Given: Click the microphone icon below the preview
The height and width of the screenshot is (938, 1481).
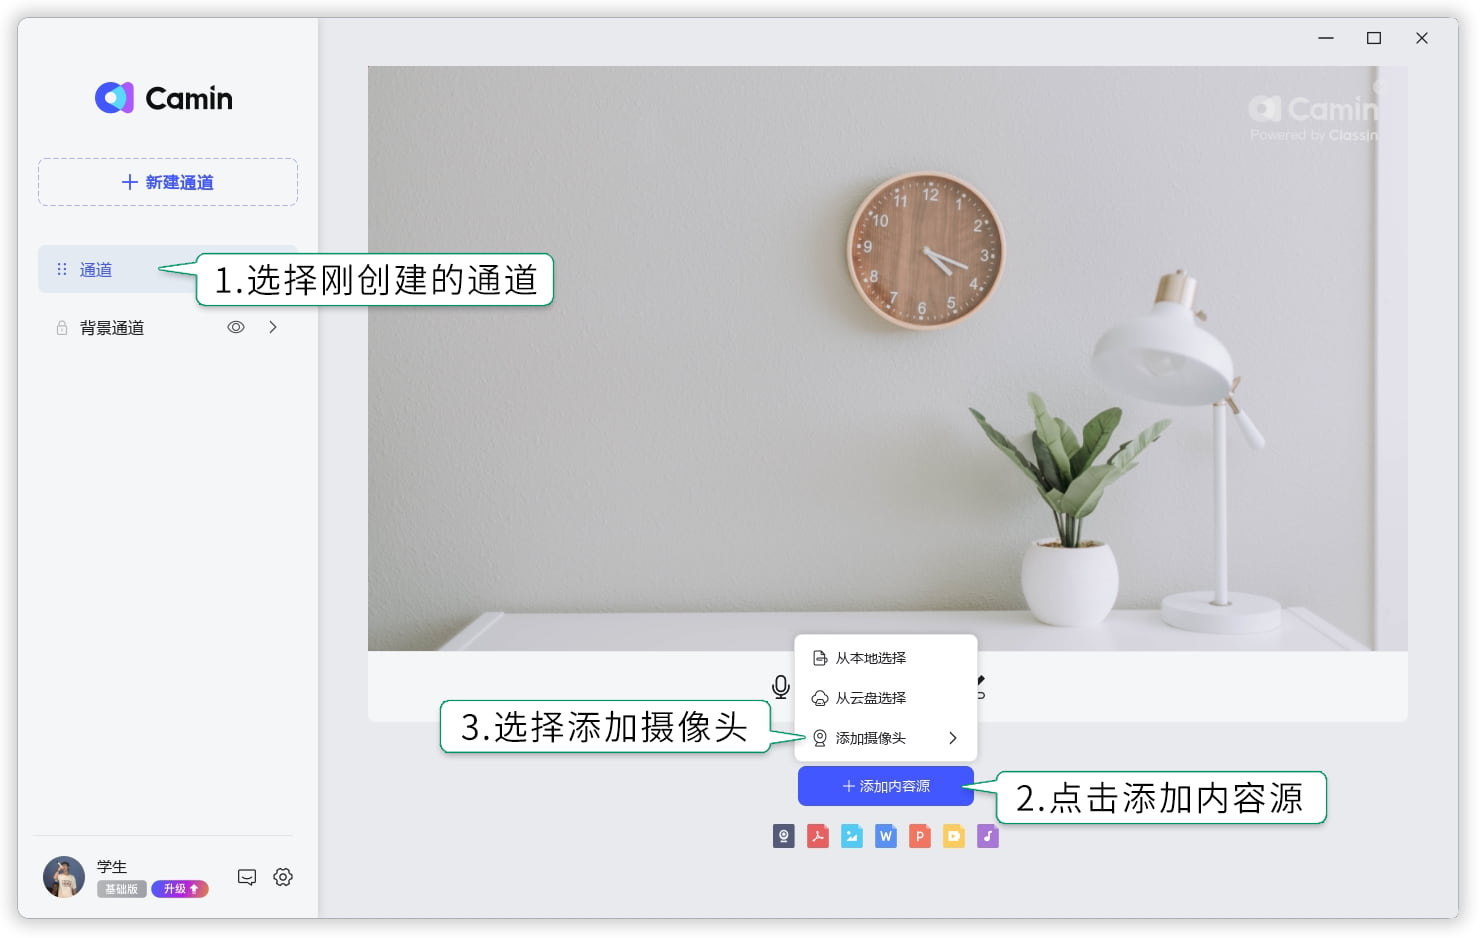Looking at the screenshot, I should pos(781,686).
